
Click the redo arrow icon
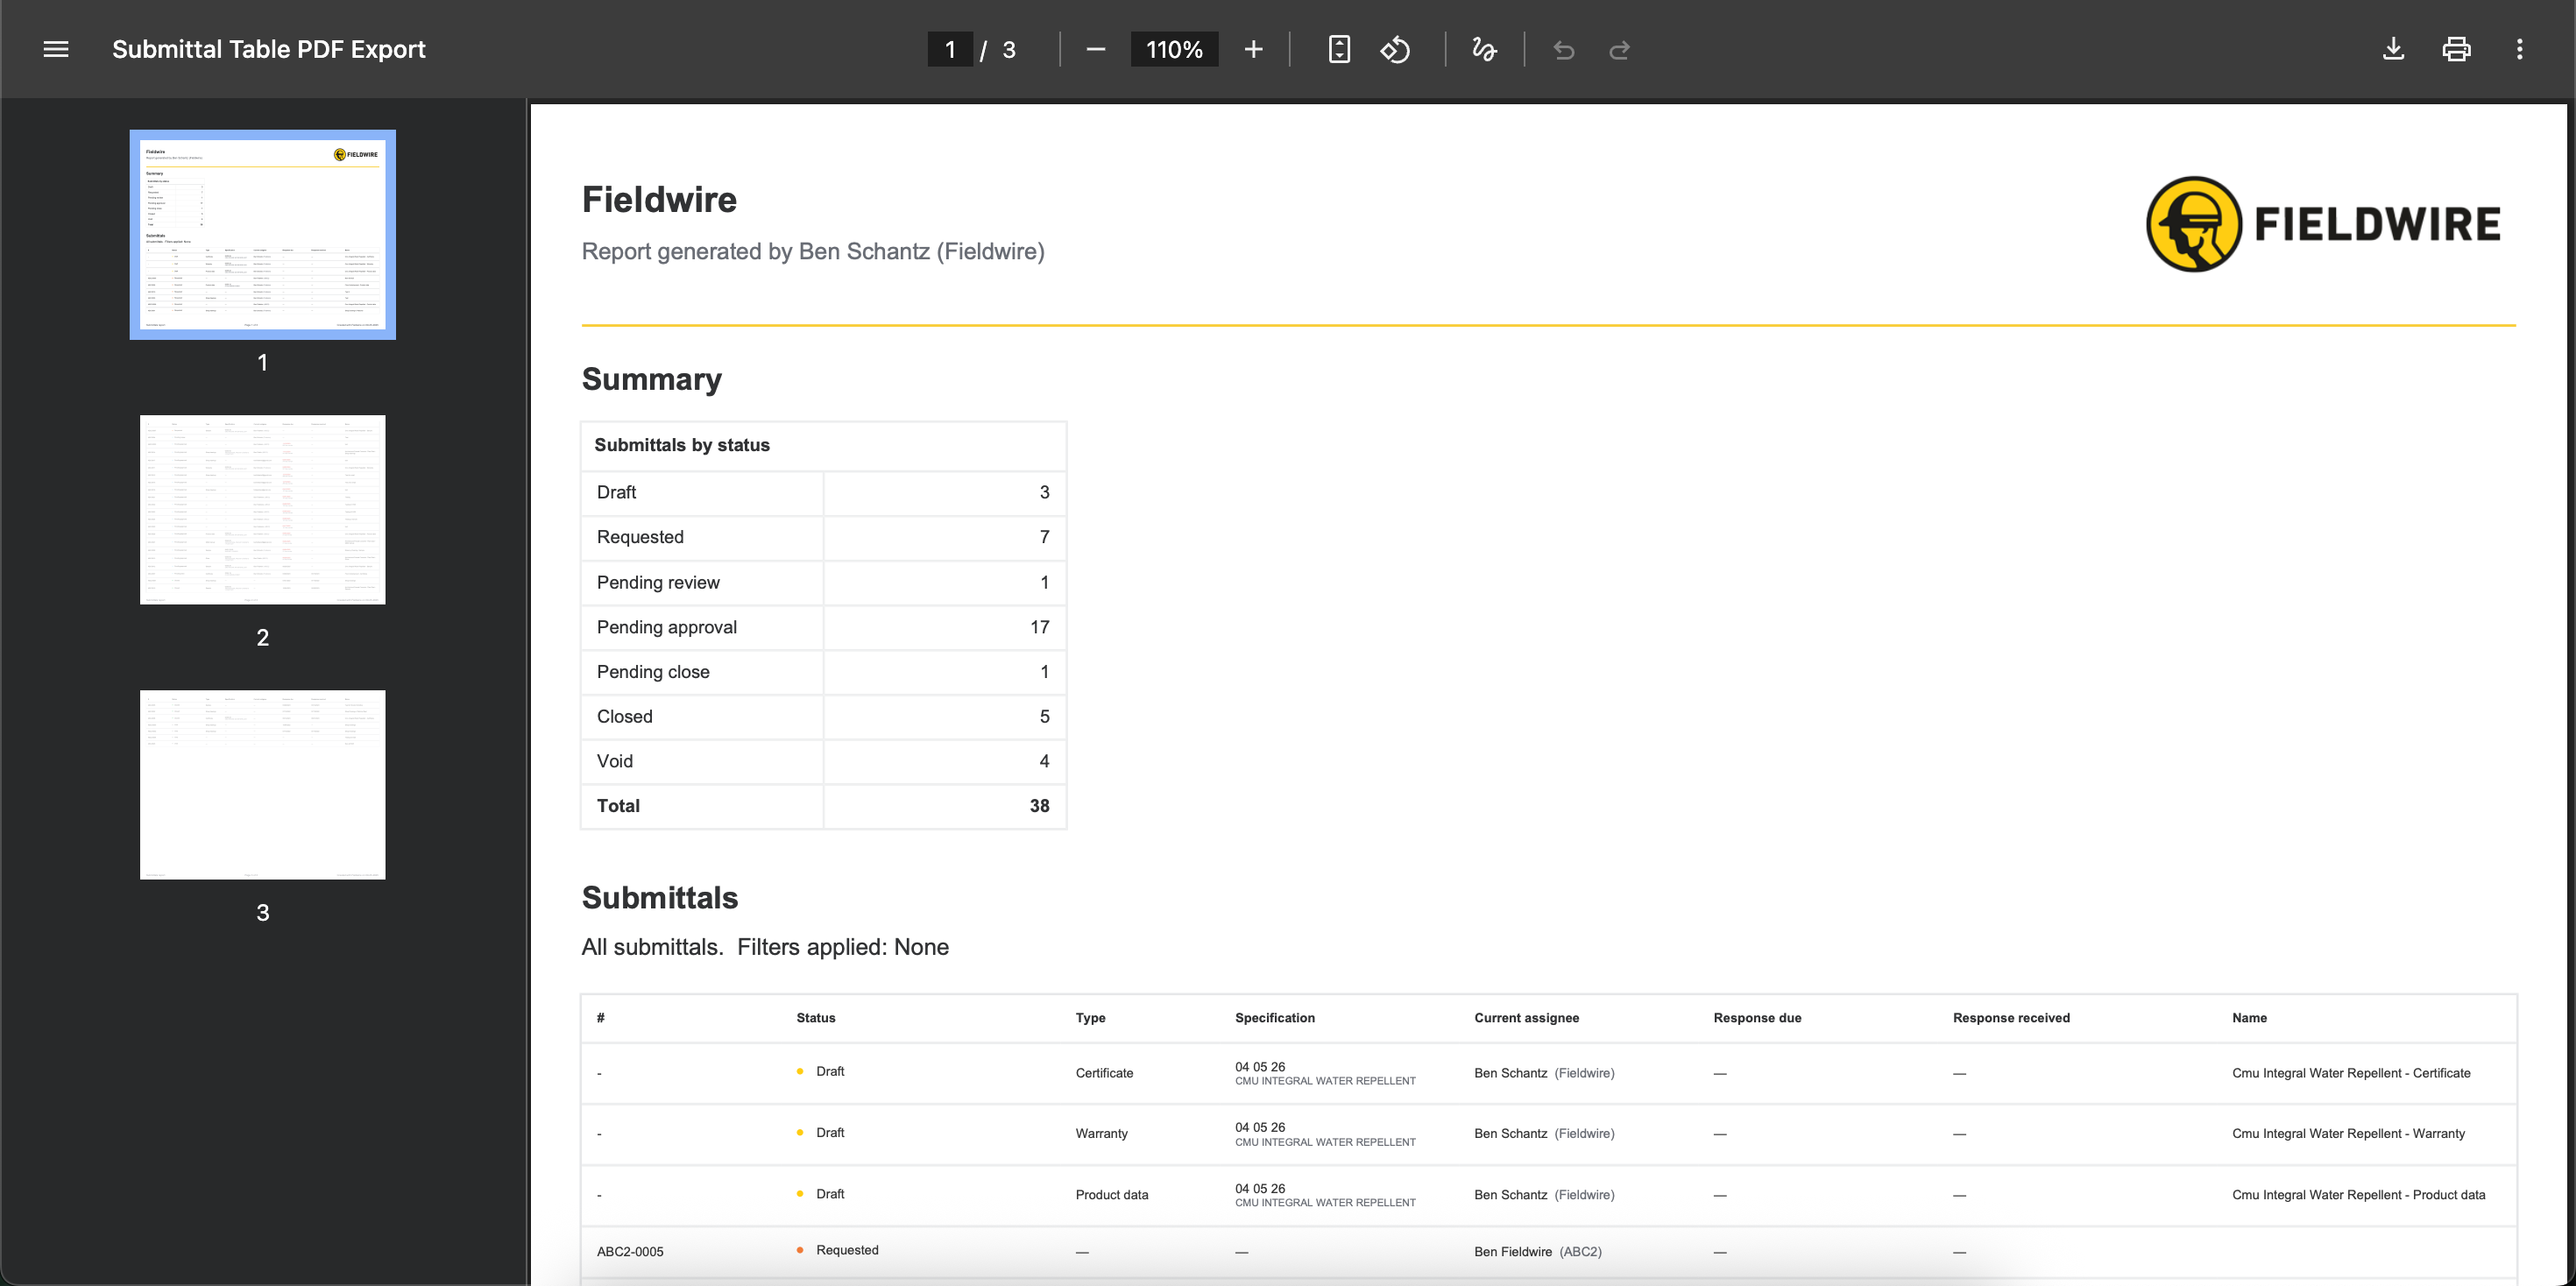click(x=1619, y=50)
